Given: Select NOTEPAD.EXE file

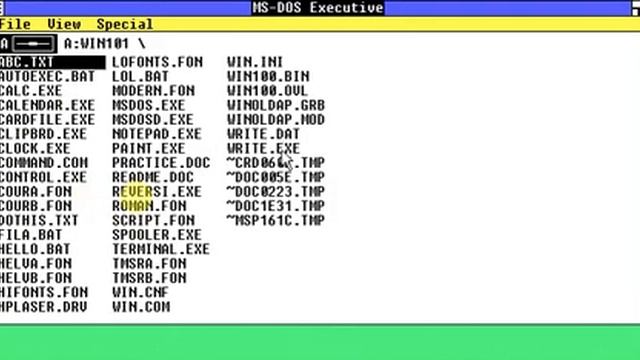Looking at the screenshot, I should click(157, 134).
